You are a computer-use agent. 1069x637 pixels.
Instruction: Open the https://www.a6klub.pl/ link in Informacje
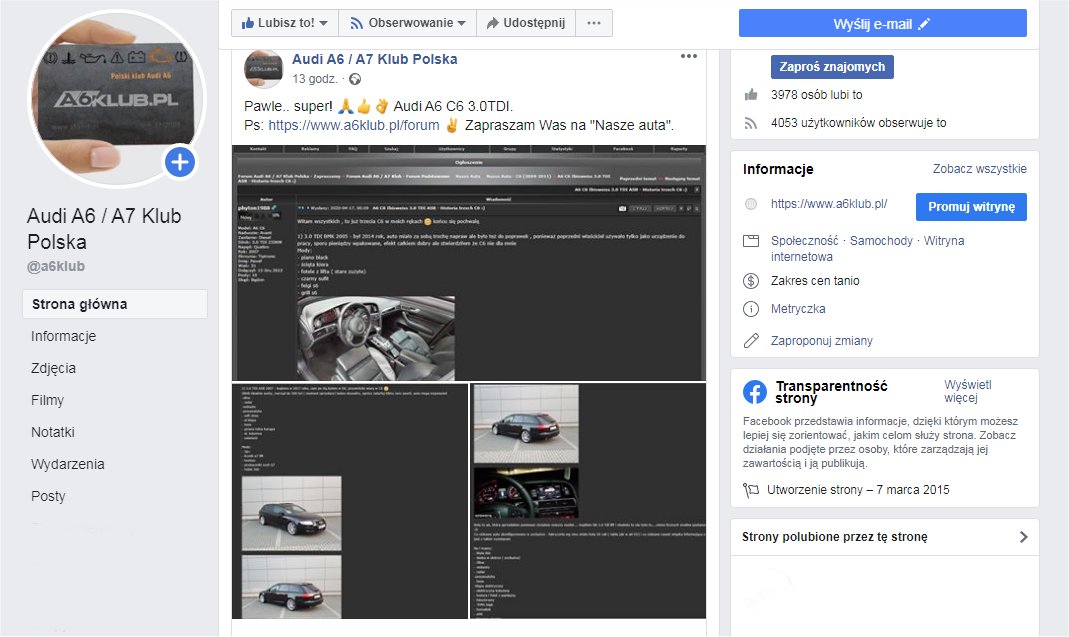point(828,203)
